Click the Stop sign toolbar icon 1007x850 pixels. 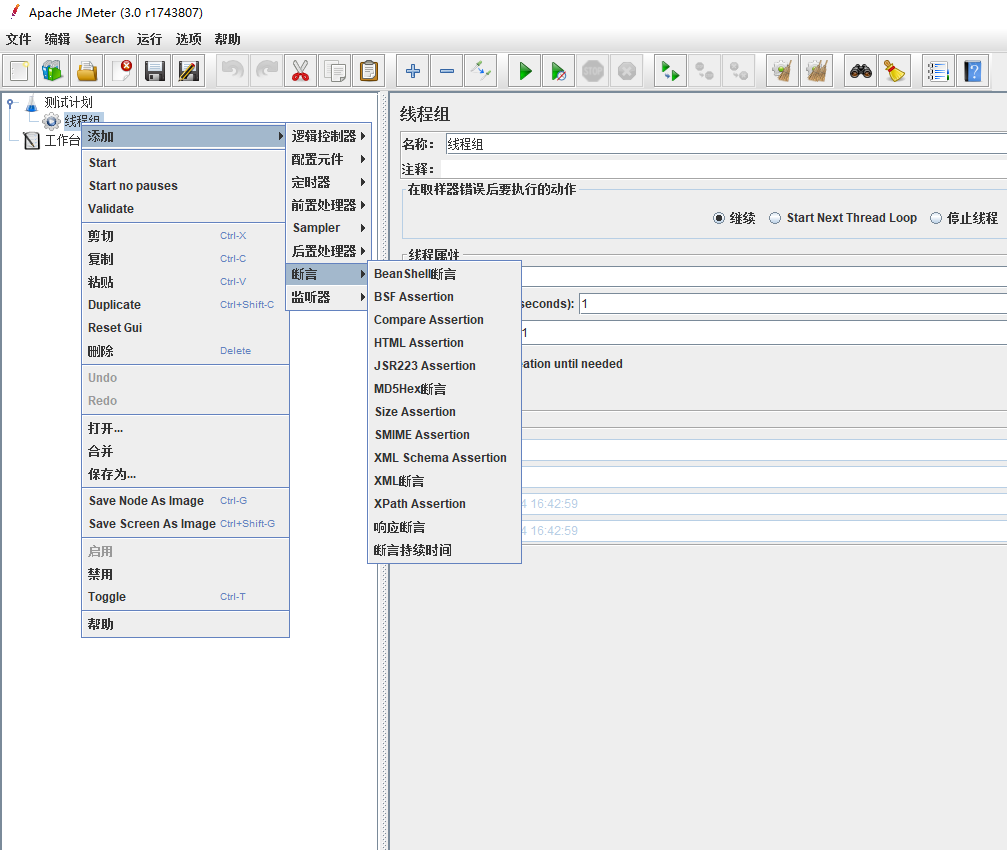point(593,71)
